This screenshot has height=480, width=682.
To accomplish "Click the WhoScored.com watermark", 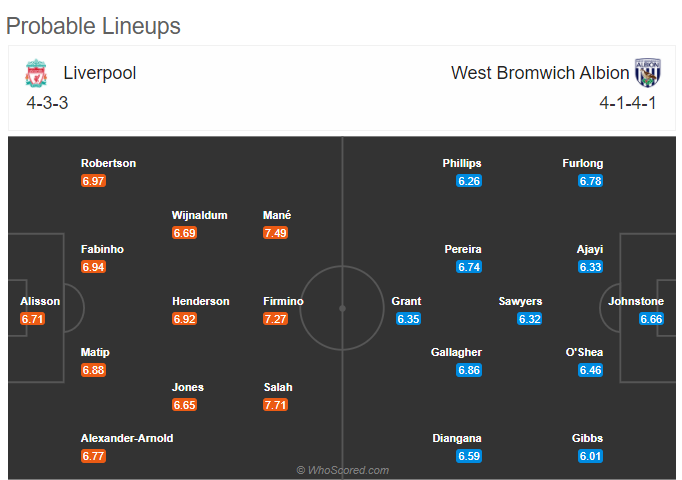I will pos(343,470).
